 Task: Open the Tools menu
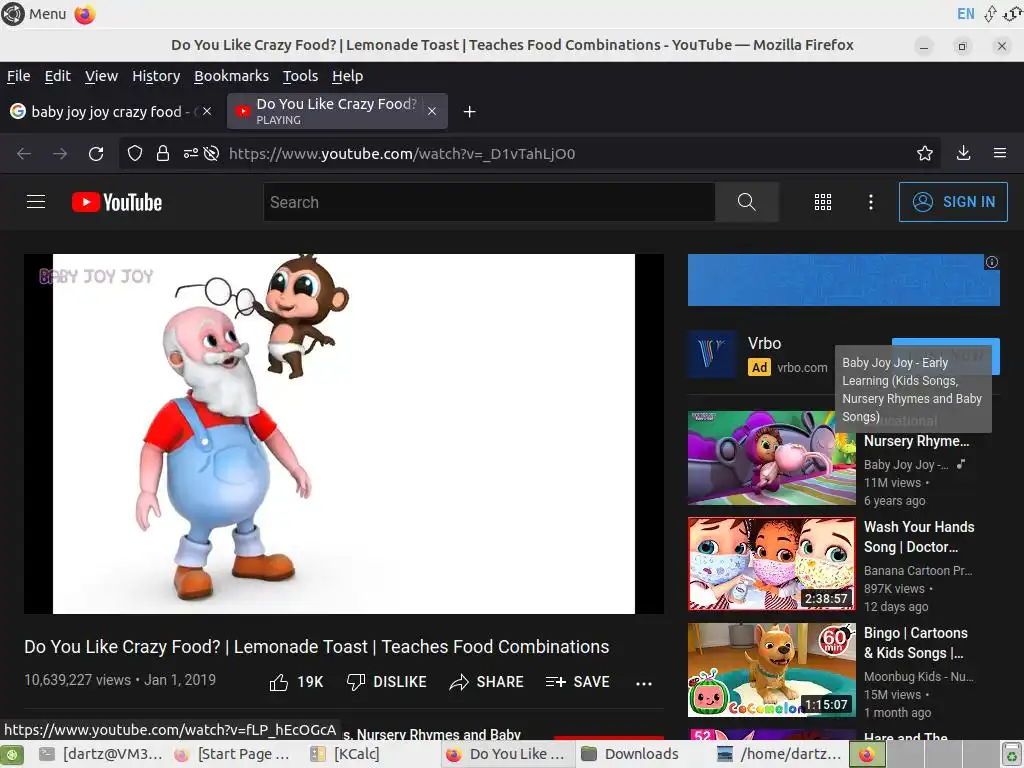point(300,76)
